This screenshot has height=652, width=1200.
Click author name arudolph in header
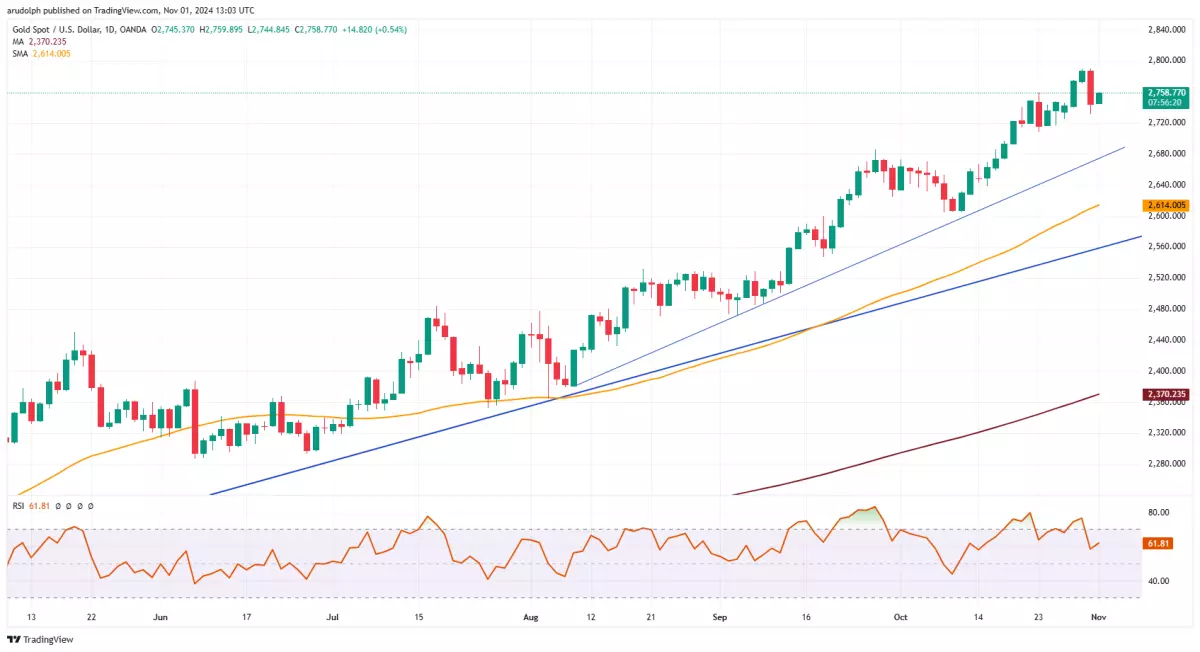(26, 10)
